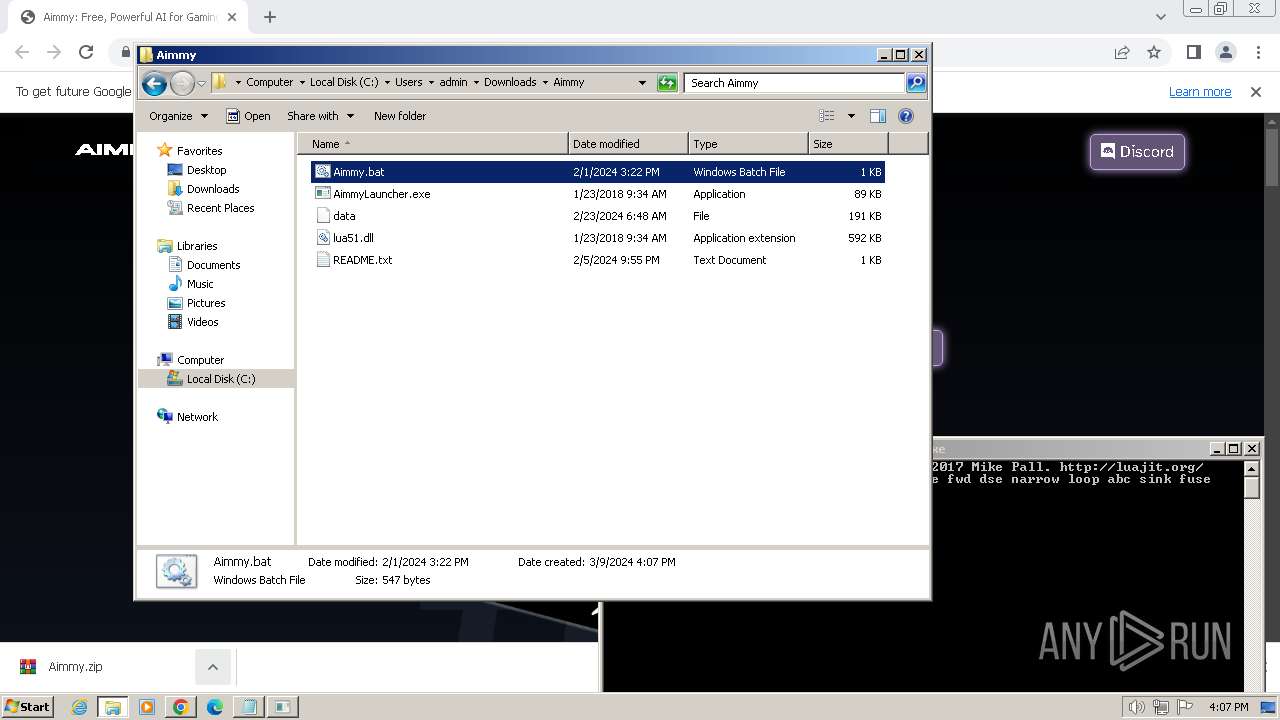Open the Share with dropdown

[x=320, y=116]
